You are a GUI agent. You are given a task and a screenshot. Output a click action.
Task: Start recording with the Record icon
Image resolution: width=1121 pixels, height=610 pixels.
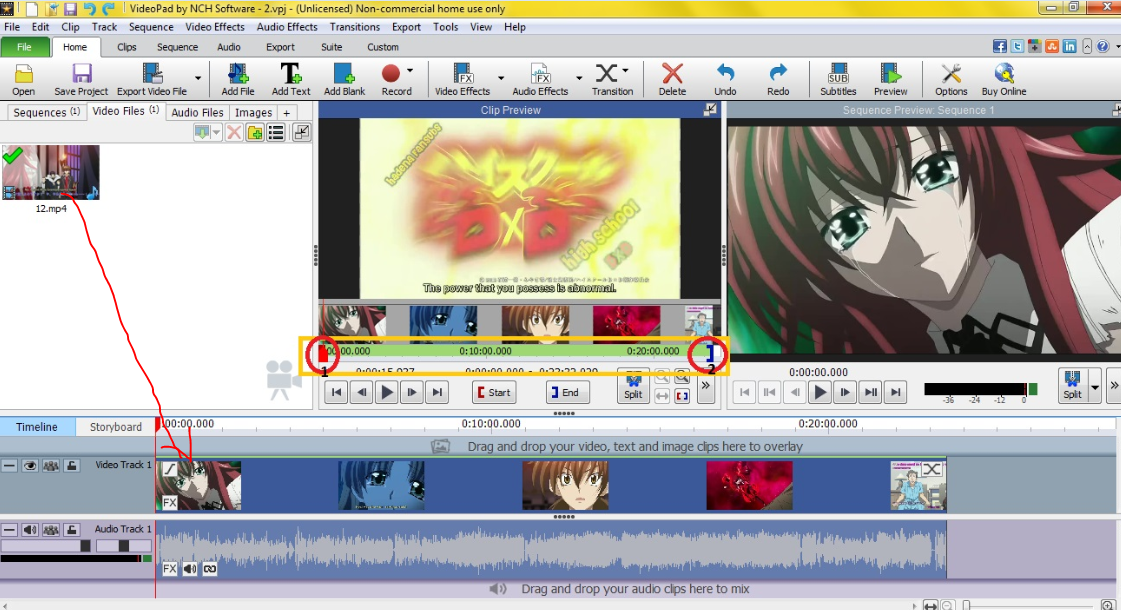392,80
